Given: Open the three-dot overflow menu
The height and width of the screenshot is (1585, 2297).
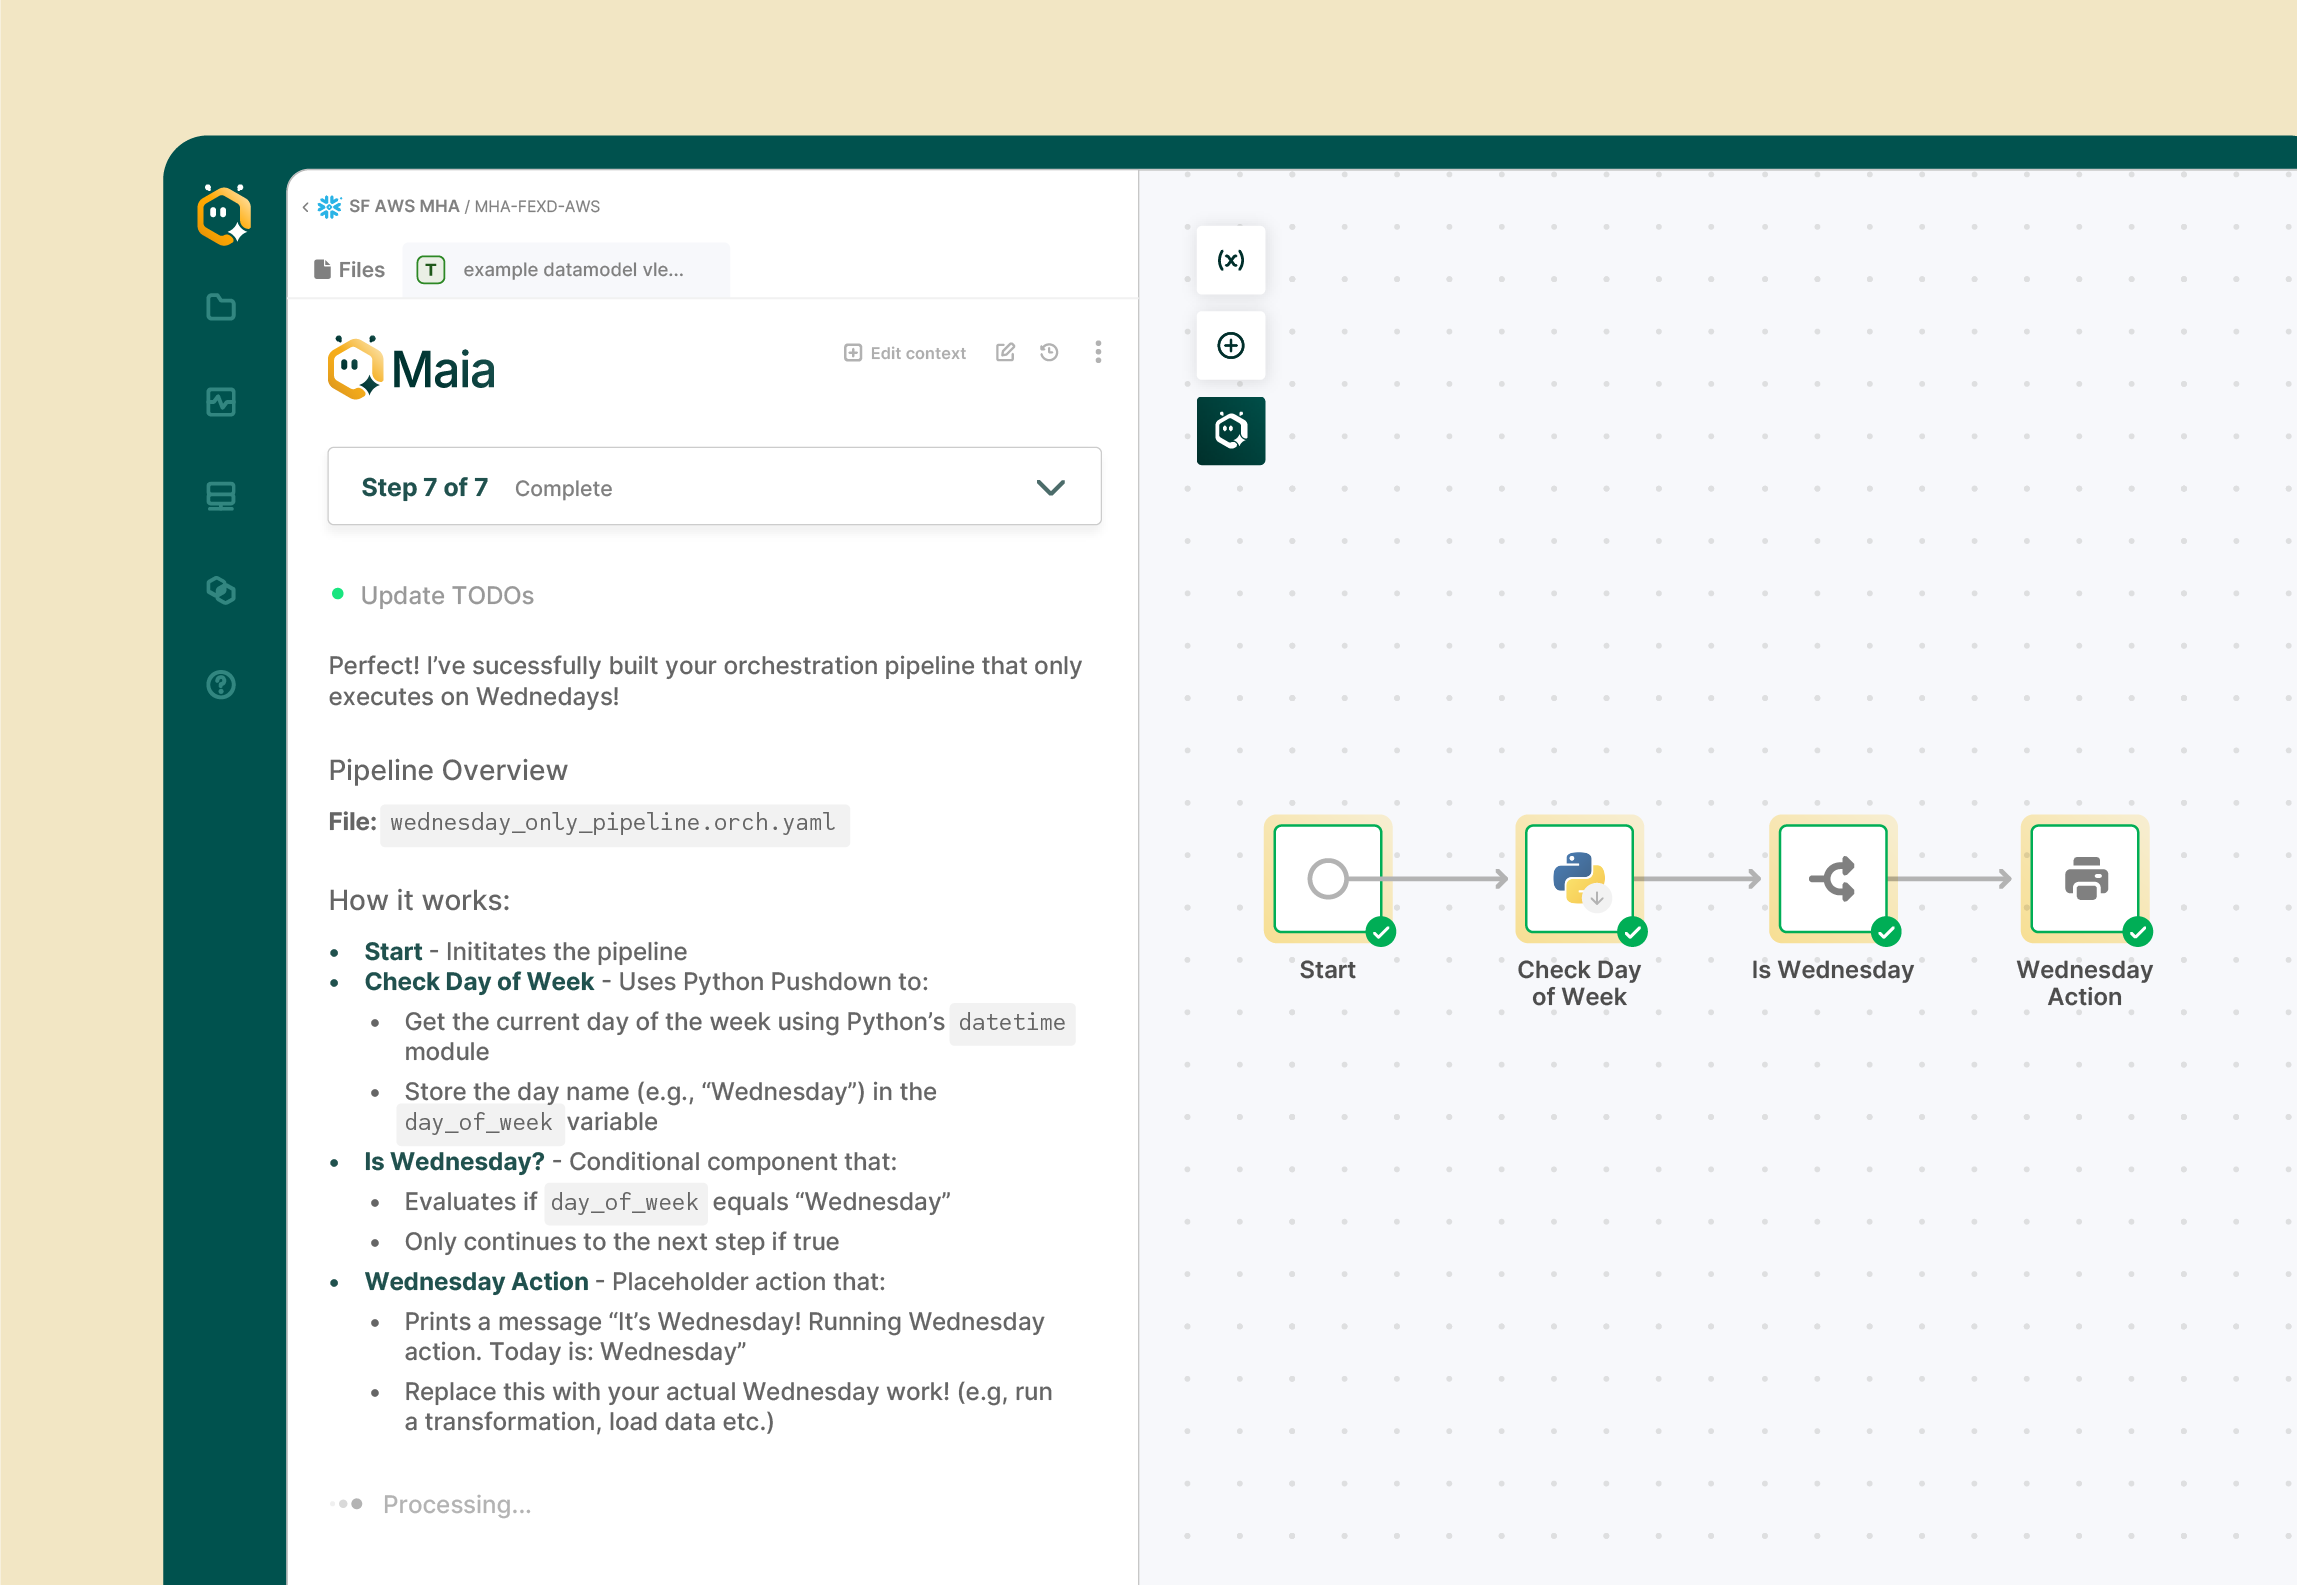Looking at the screenshot, I should click(1097, 352).
